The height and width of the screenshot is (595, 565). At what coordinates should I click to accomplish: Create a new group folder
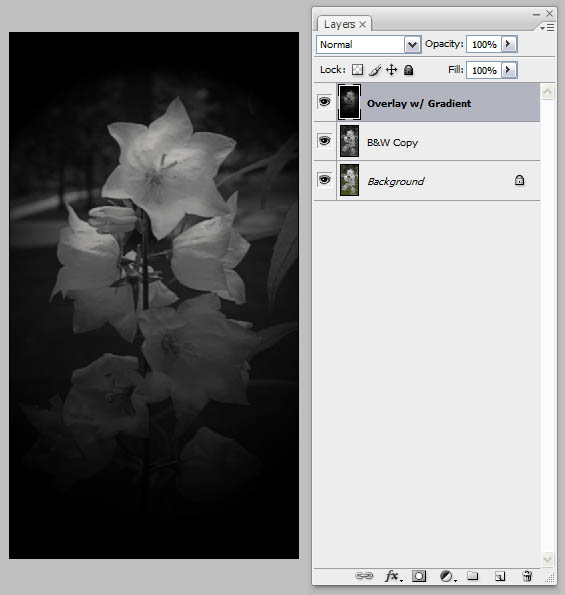point(472,576)
